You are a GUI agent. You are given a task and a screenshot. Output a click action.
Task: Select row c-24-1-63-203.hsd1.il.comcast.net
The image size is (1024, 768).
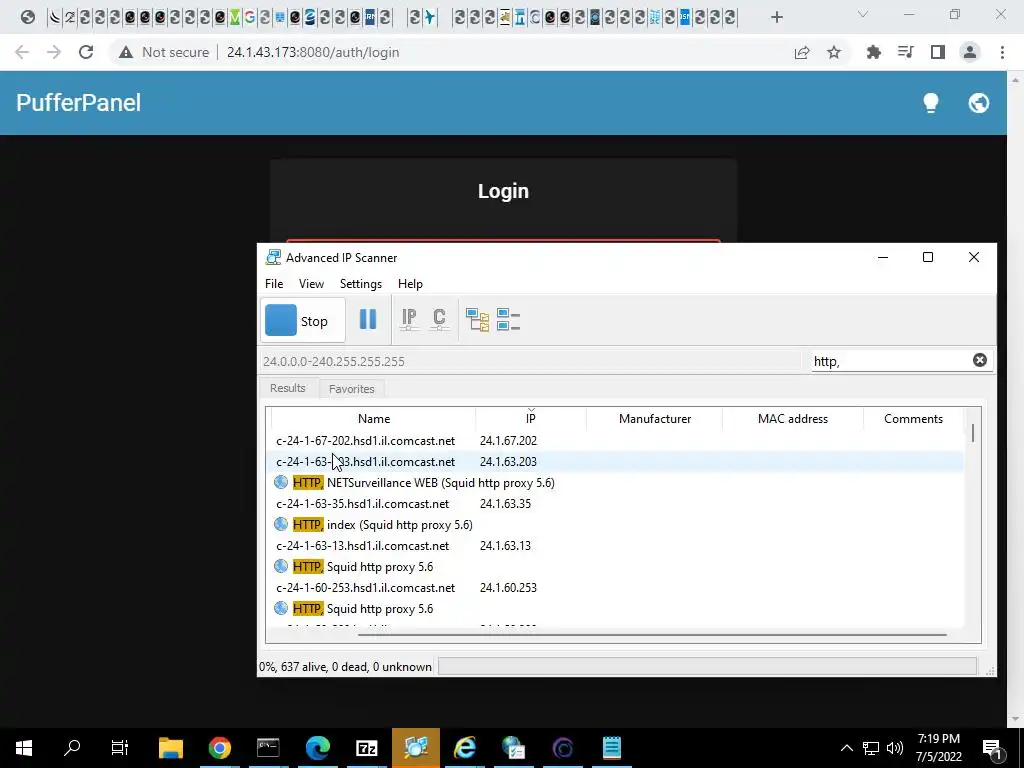[617, 462]
